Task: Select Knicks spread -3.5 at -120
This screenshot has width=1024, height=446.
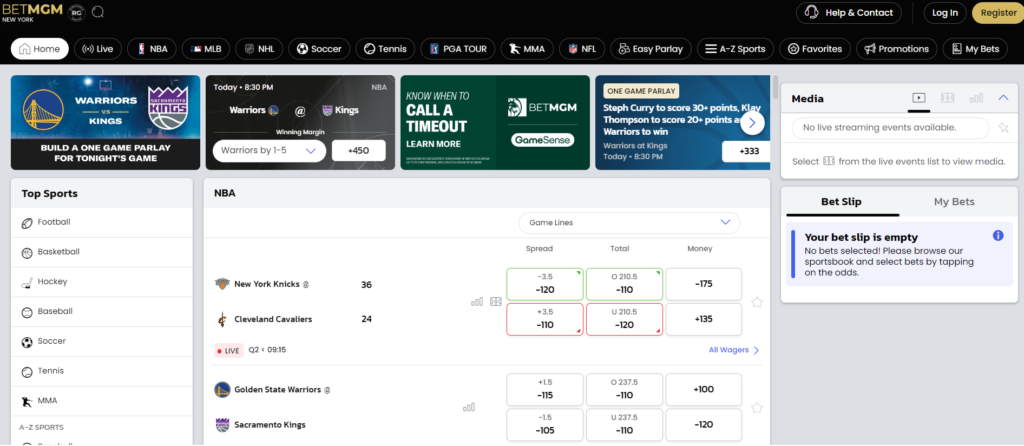Action: coord(545,284)
